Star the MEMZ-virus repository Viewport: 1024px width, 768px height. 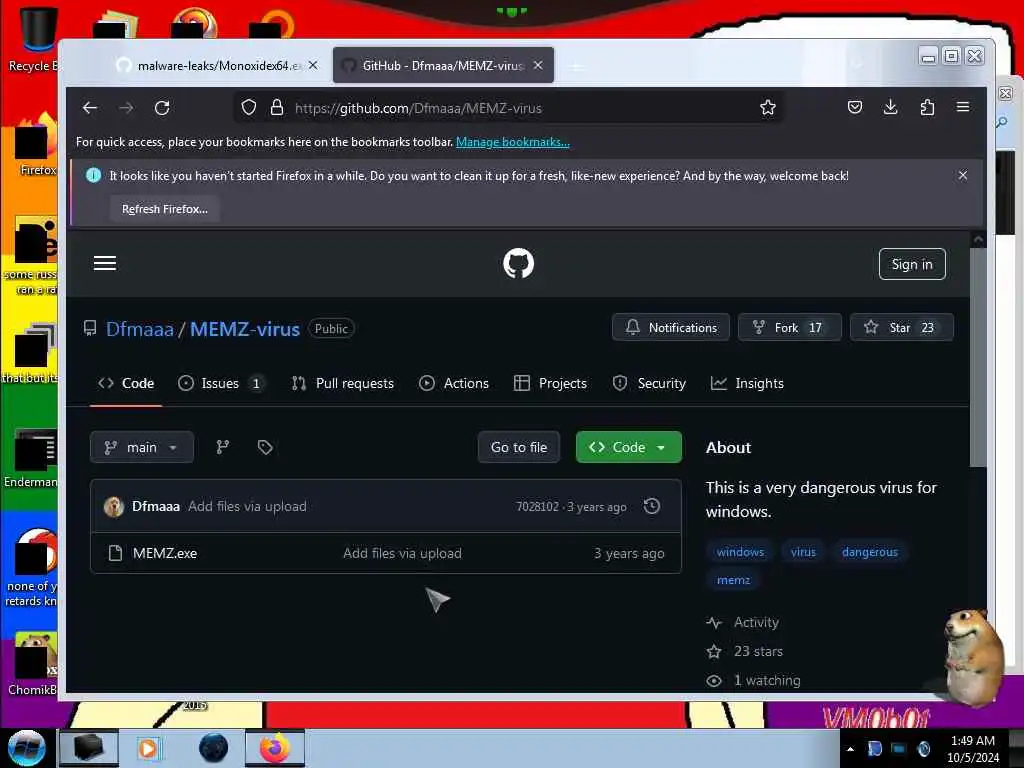point(901,327)
